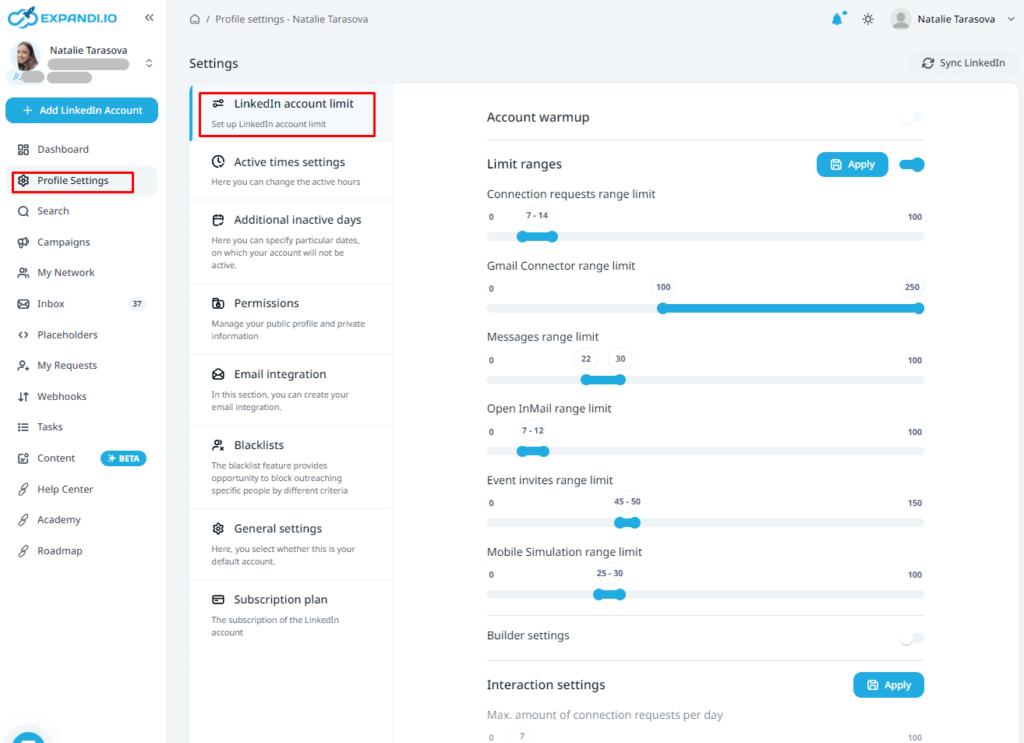Click the Webhooks arrows icon
Viewport: 1024px width, 743px height.
[x=23, y=397]
